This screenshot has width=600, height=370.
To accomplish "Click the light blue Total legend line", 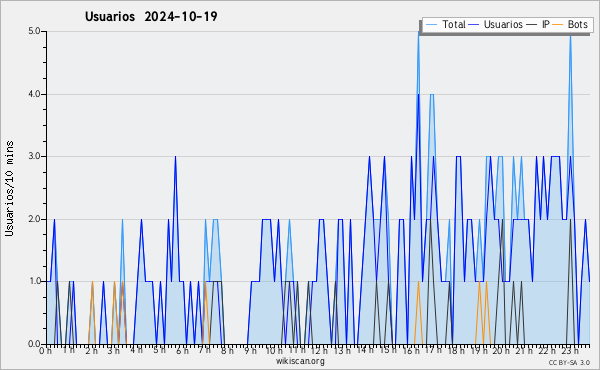I will (431, 25).
